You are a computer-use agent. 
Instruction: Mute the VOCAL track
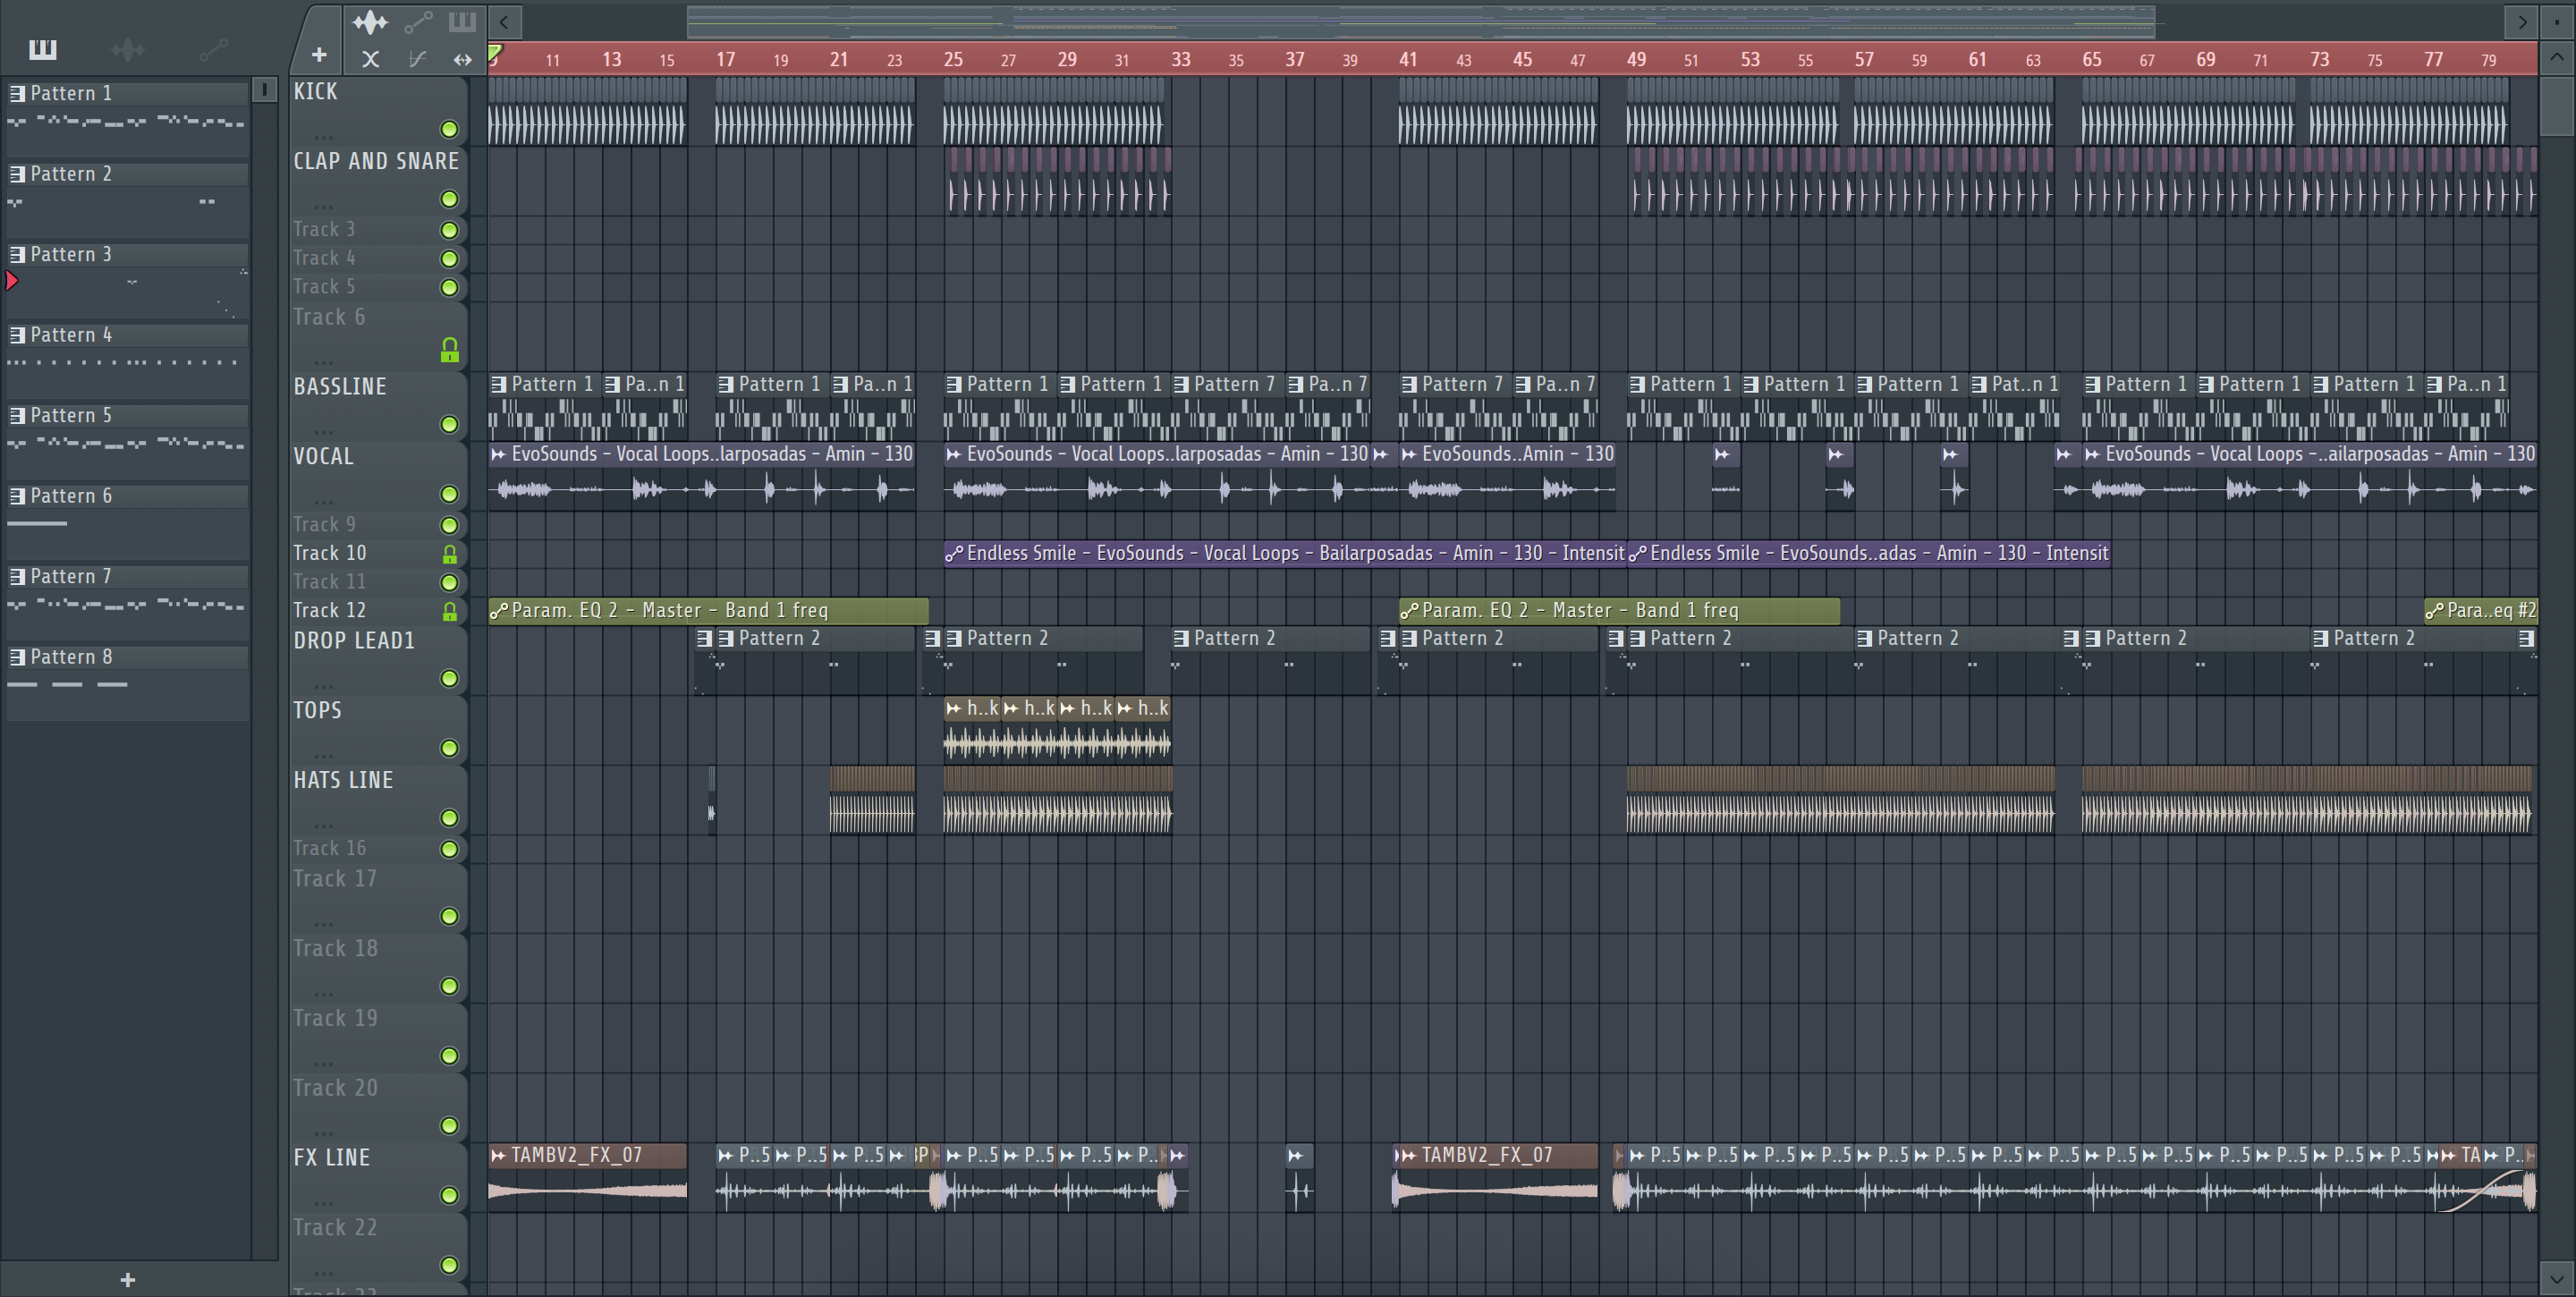pyautogui.click(x=450, y=494)
